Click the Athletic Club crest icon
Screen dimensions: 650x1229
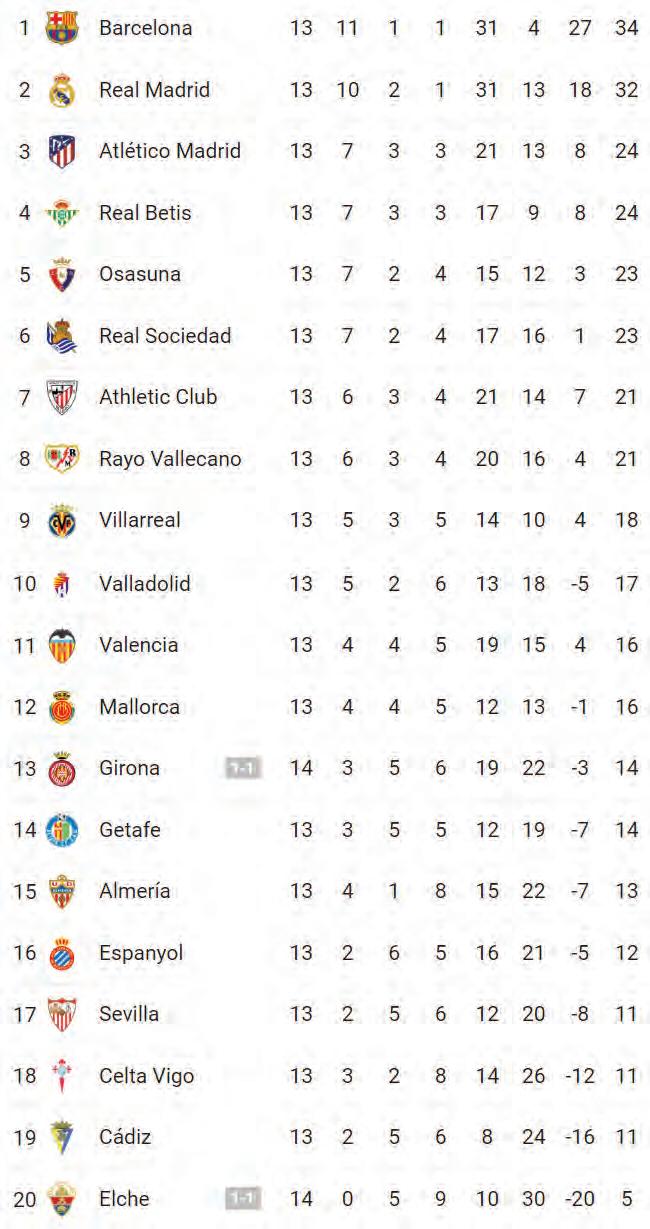click(62, 397)
